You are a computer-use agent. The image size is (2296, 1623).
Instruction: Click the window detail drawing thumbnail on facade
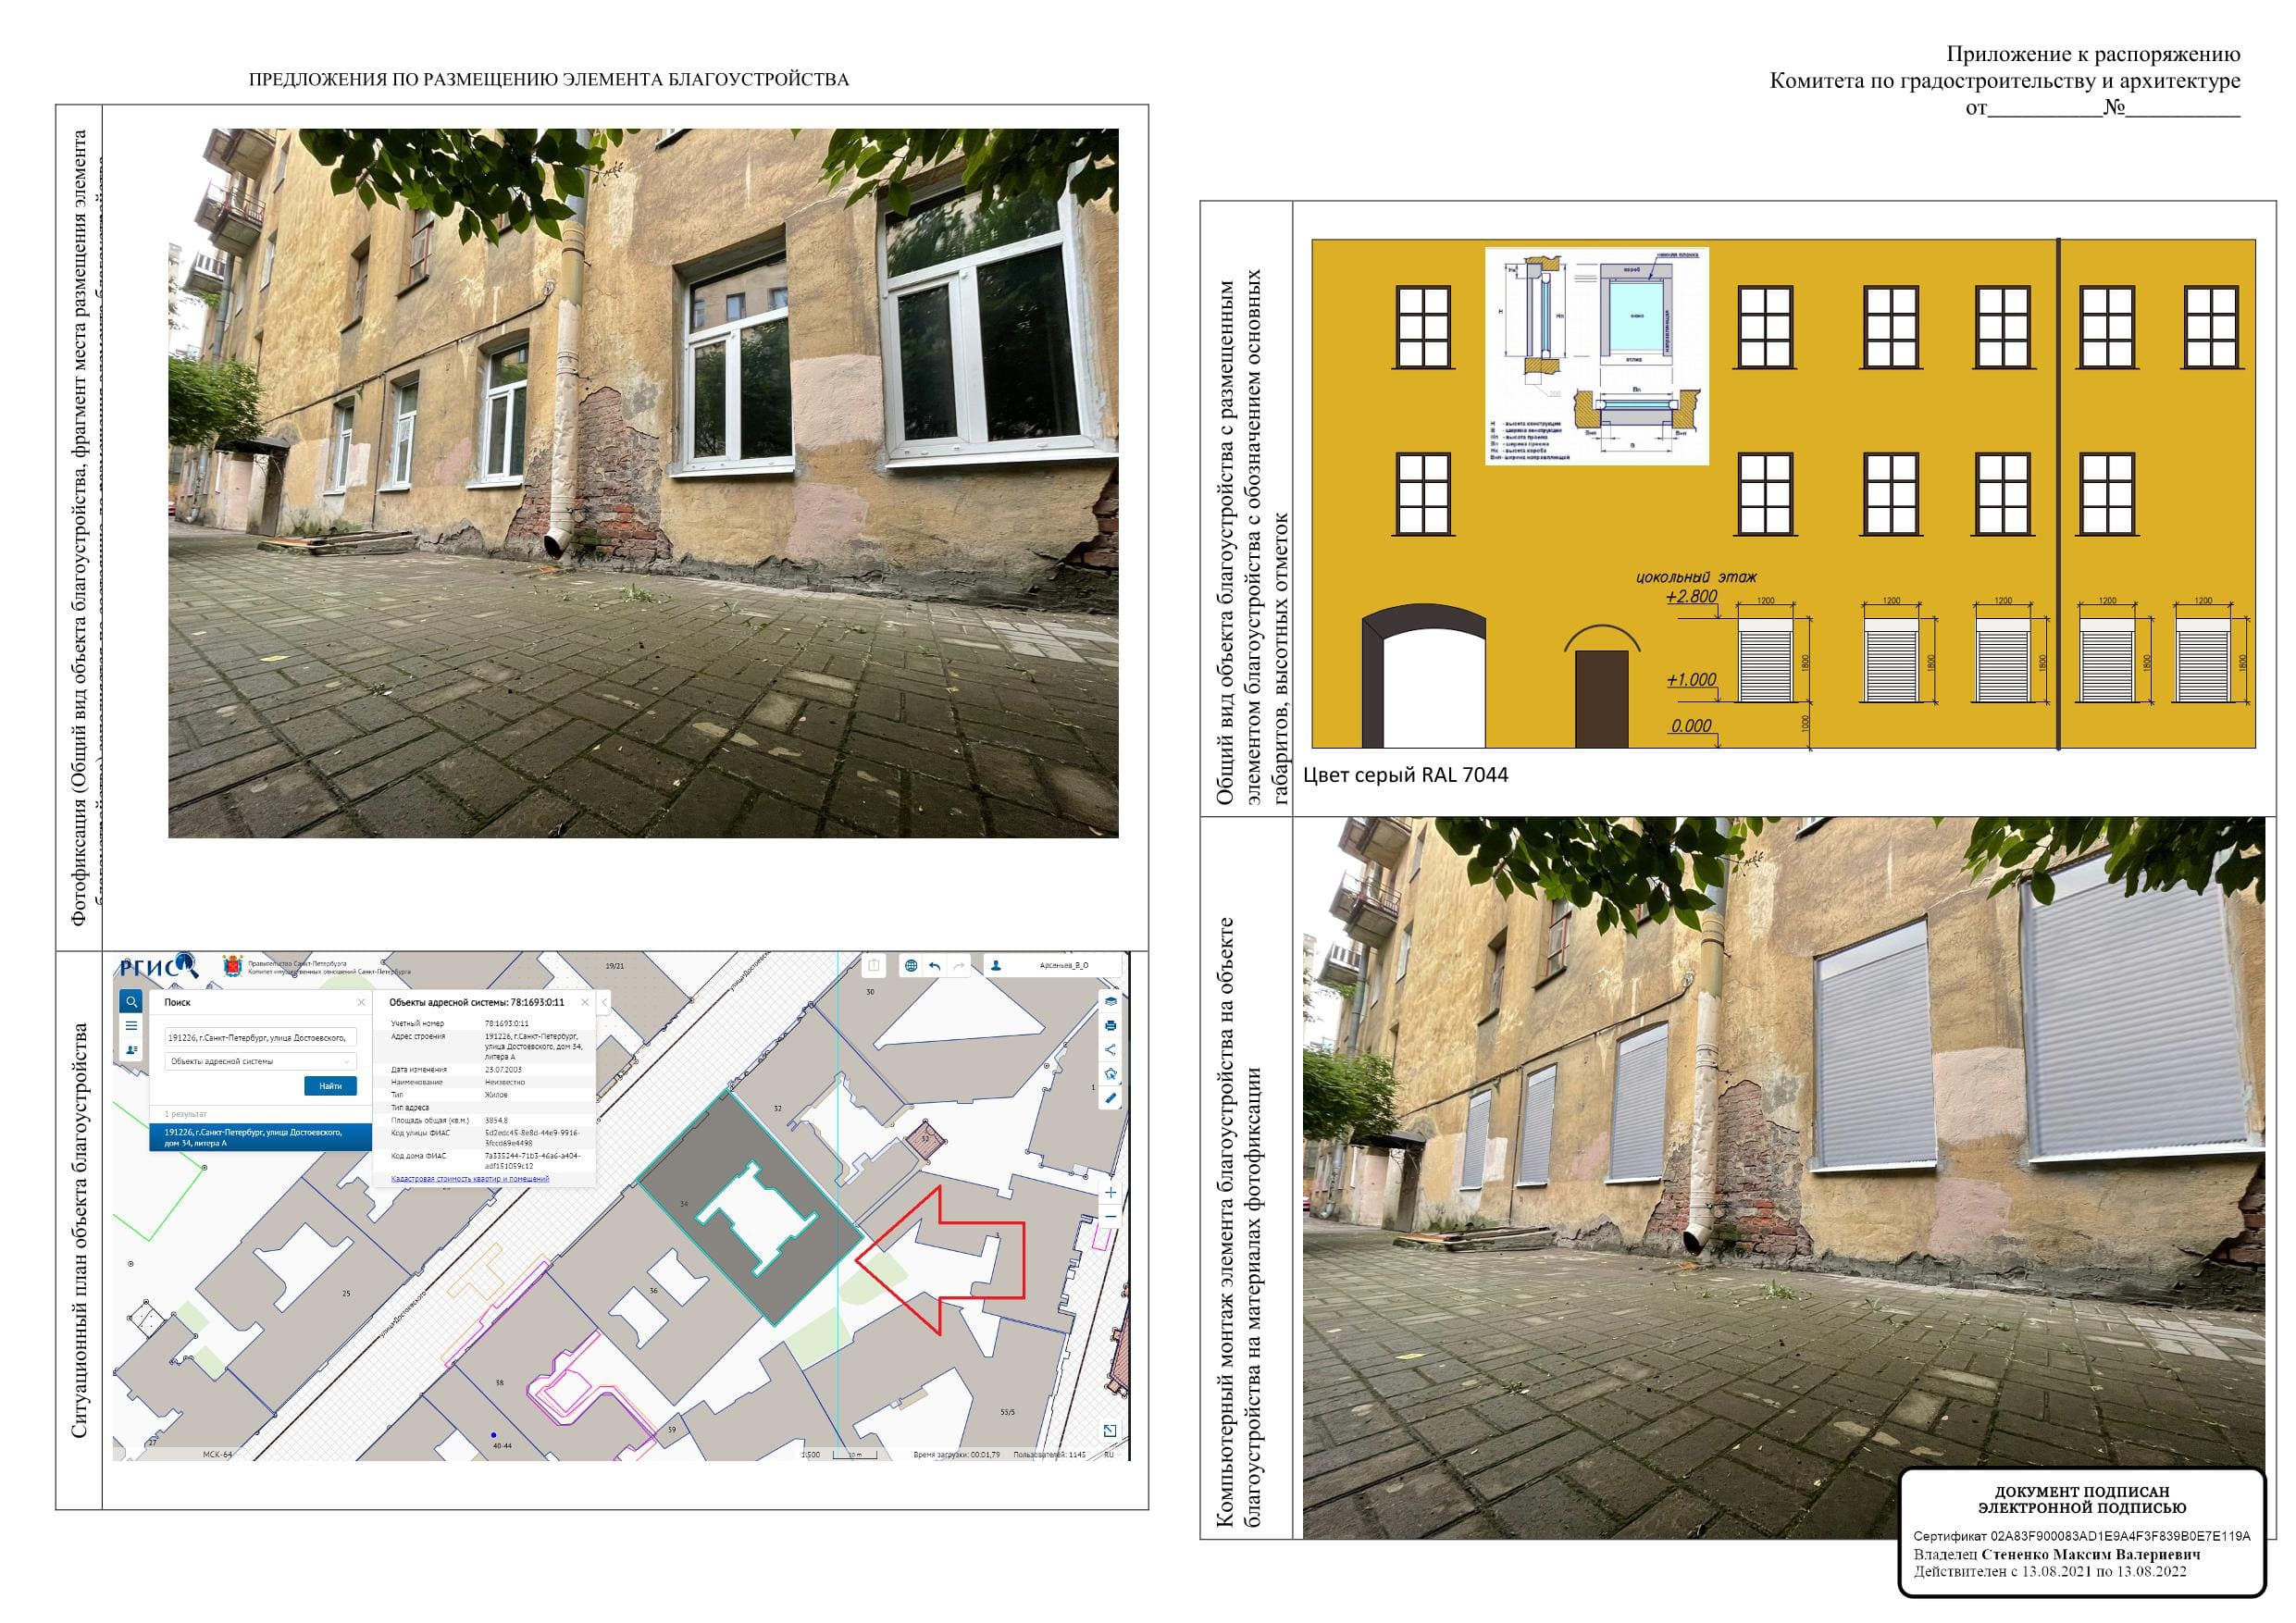click(1597, 356)
